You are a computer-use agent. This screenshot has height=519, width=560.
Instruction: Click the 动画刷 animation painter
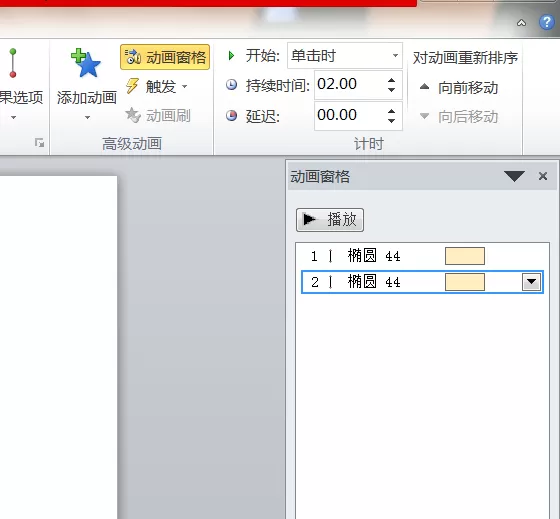[x=158, y=115]
